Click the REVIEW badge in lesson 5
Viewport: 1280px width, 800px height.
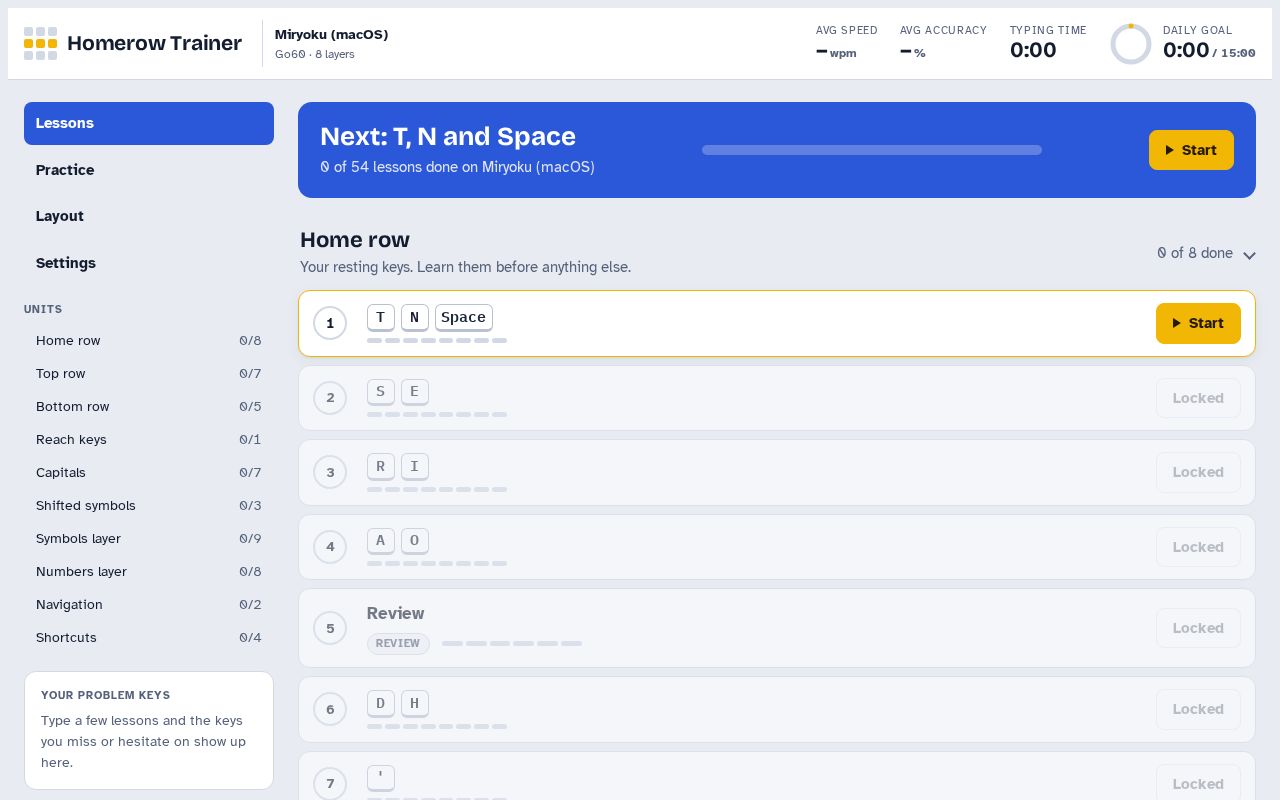pos(398,643)
